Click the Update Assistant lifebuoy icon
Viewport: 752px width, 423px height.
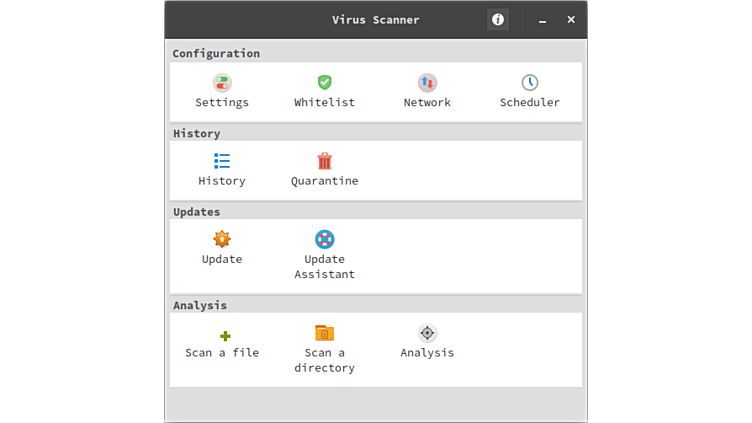coord(324,239)
